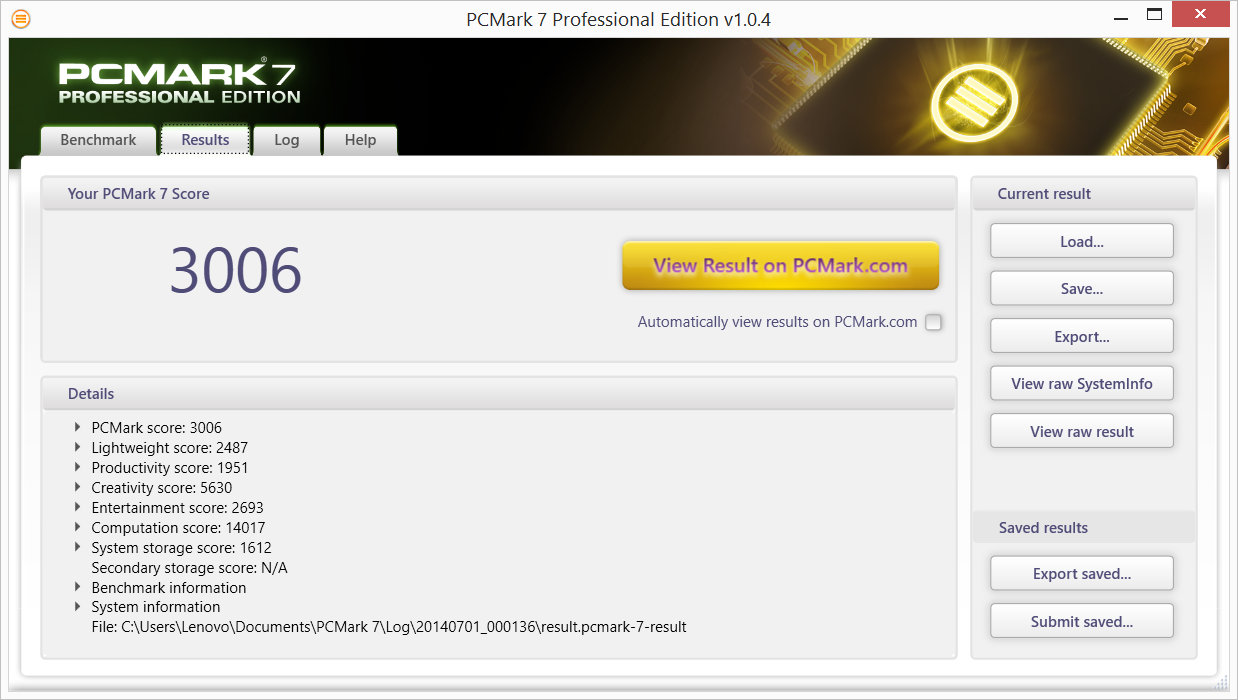
Task: Expand the Computation score row
Action: (x=78, y=527)
